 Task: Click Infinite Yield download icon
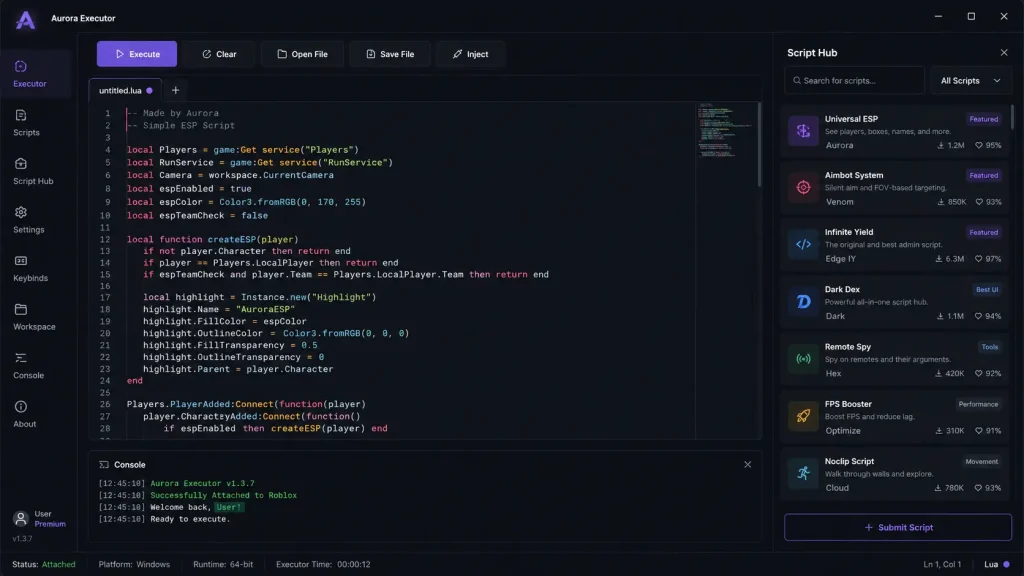point(938,259)
